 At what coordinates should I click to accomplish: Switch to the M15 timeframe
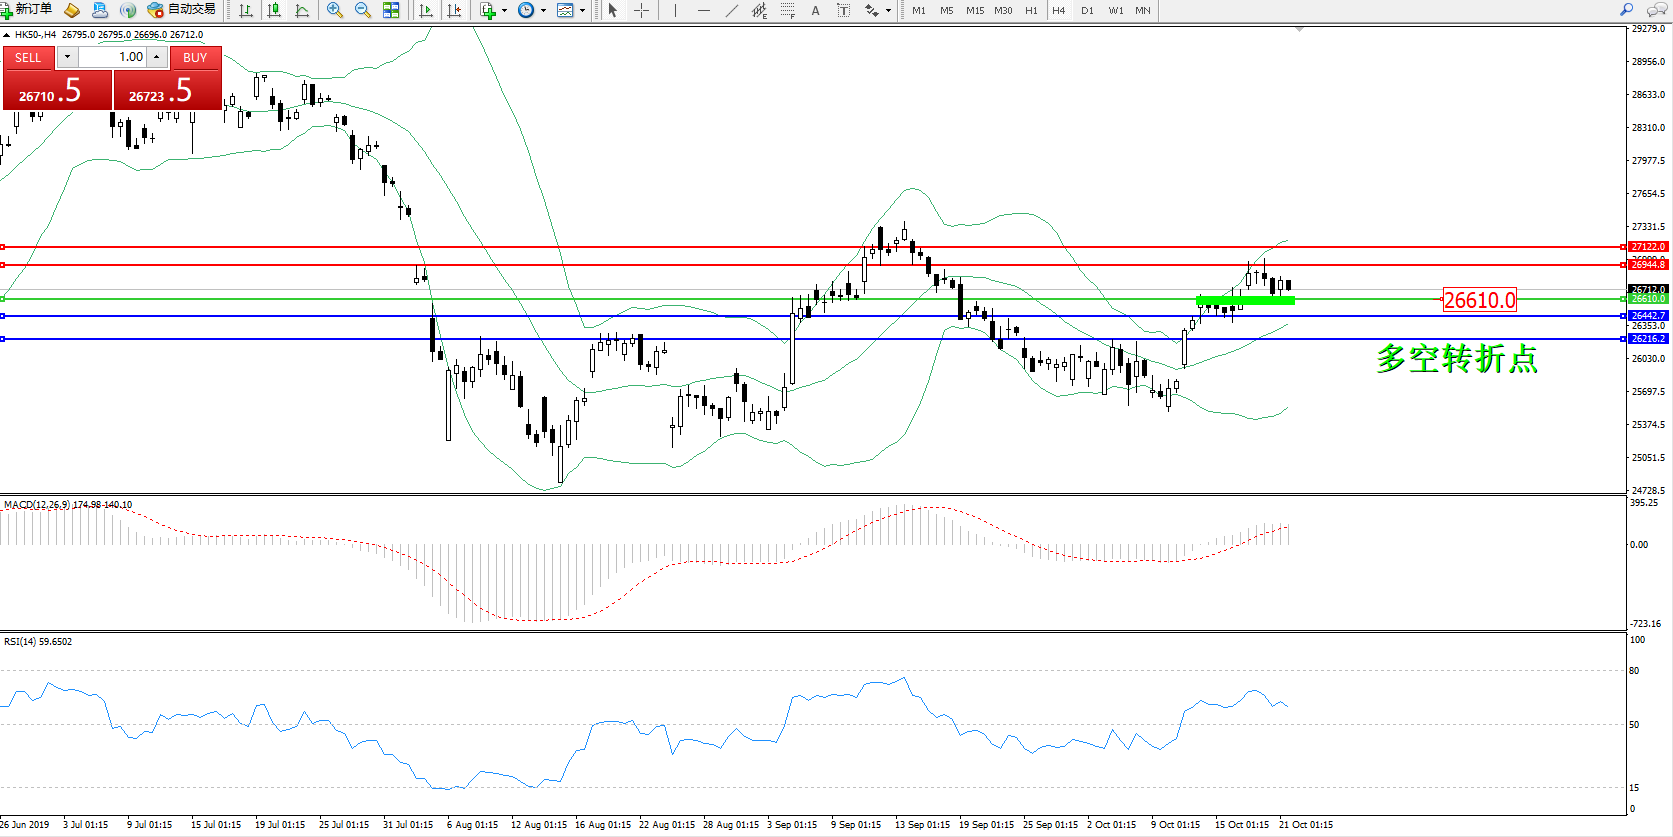(974, 10)
